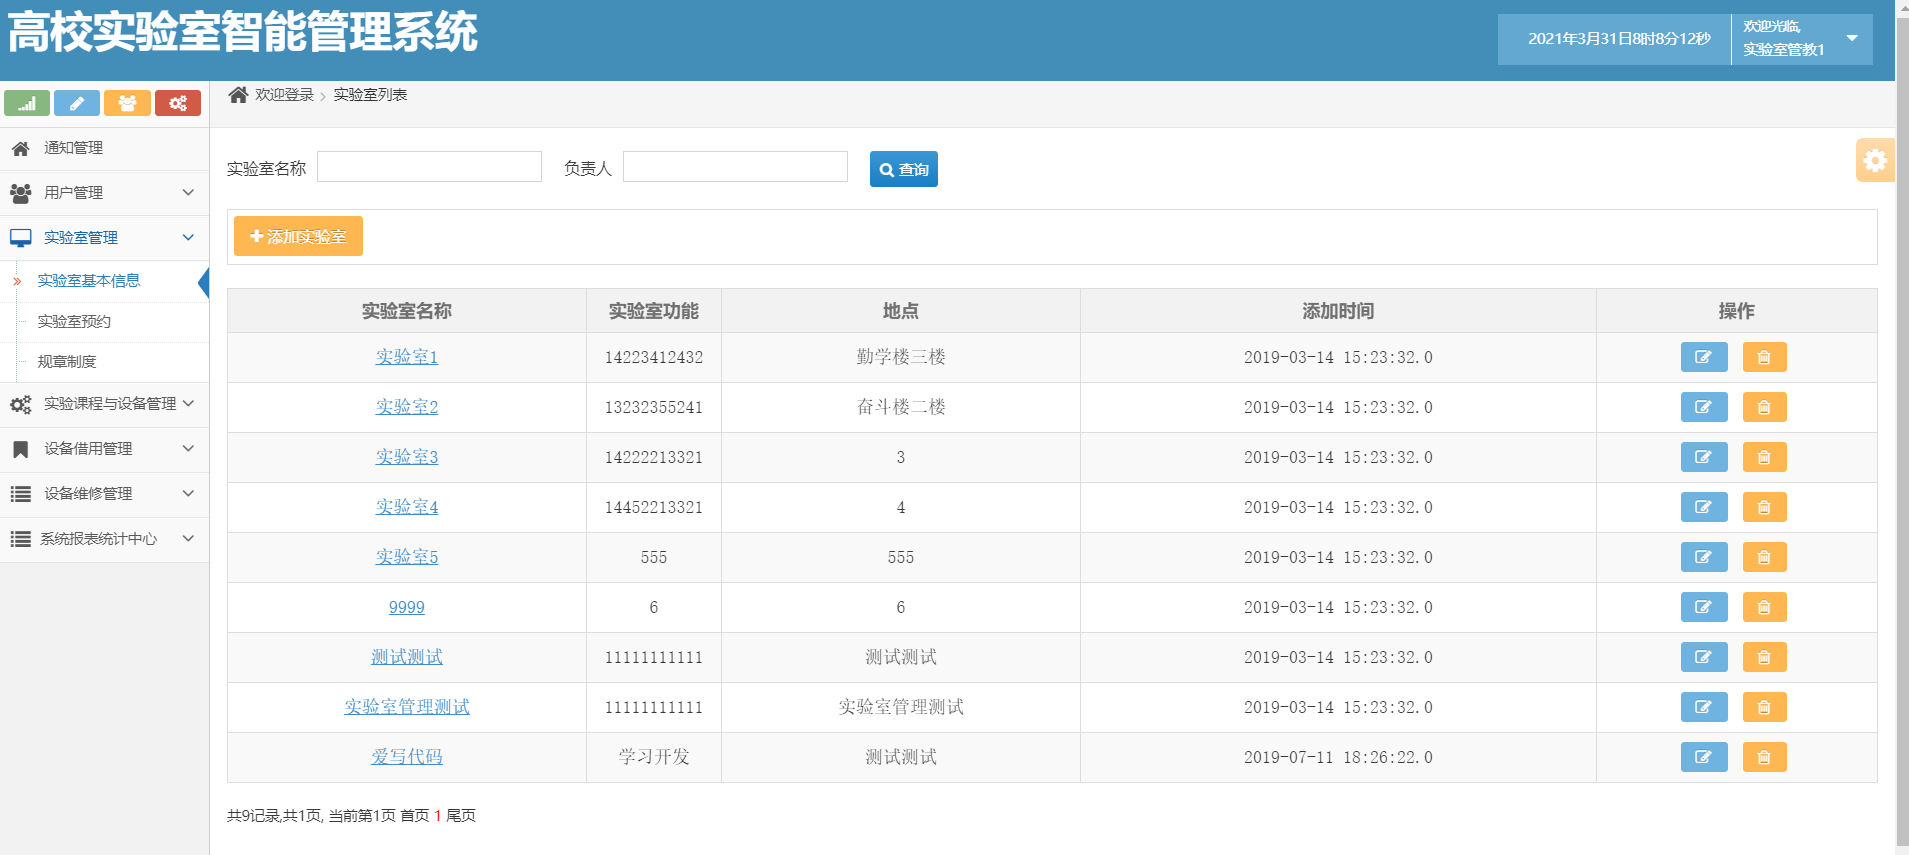The image size is (1909, 855).
Task: Delete the 实验室5 row
Action: click(1764, 557)
